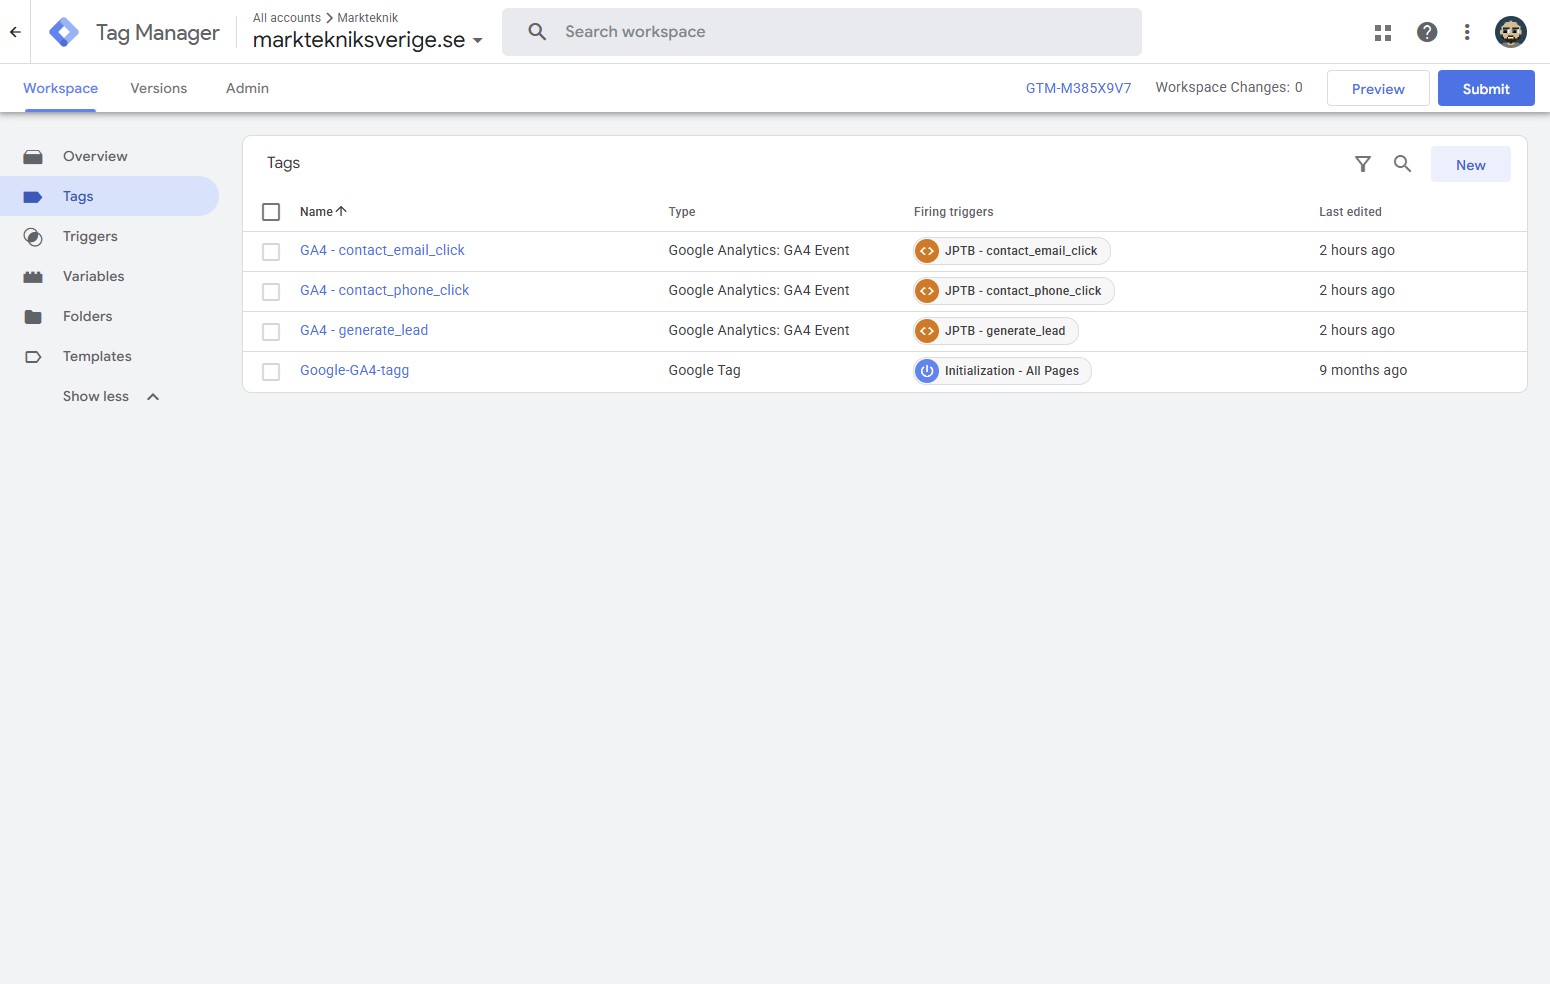Click the New tag button
The image size is (1550, 984).
click(1470, 165)
